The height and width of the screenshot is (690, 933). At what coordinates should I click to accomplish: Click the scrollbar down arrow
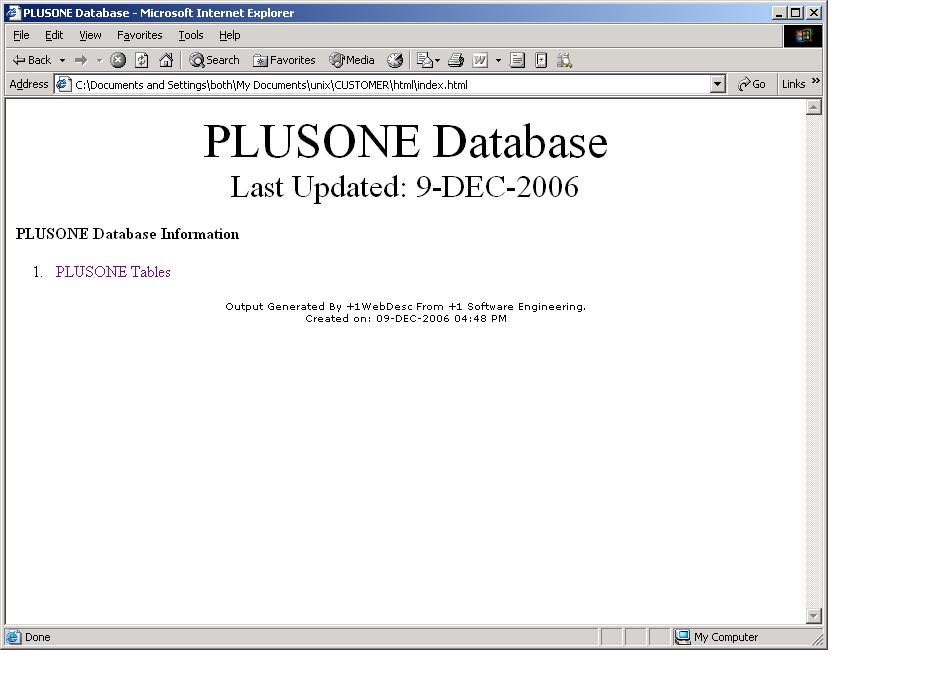[813, 616]
